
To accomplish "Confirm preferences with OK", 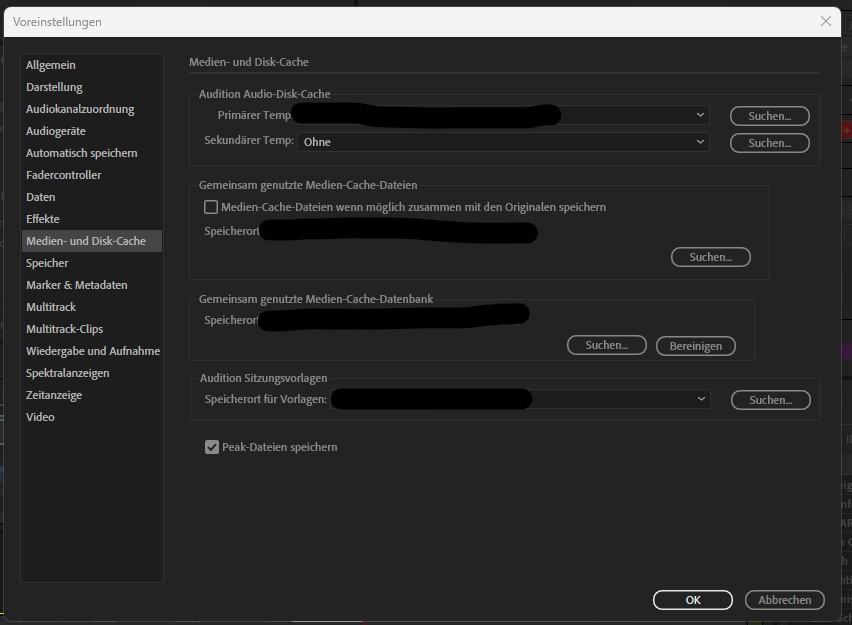I will (693, 599).
